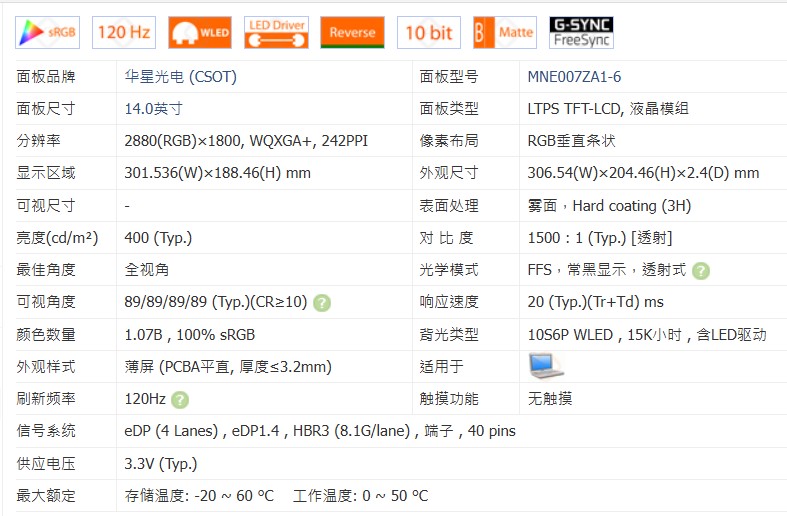Select the orange WLED backlight badge
This screenshot has width=787, height=516.
[x=200, y=32]
